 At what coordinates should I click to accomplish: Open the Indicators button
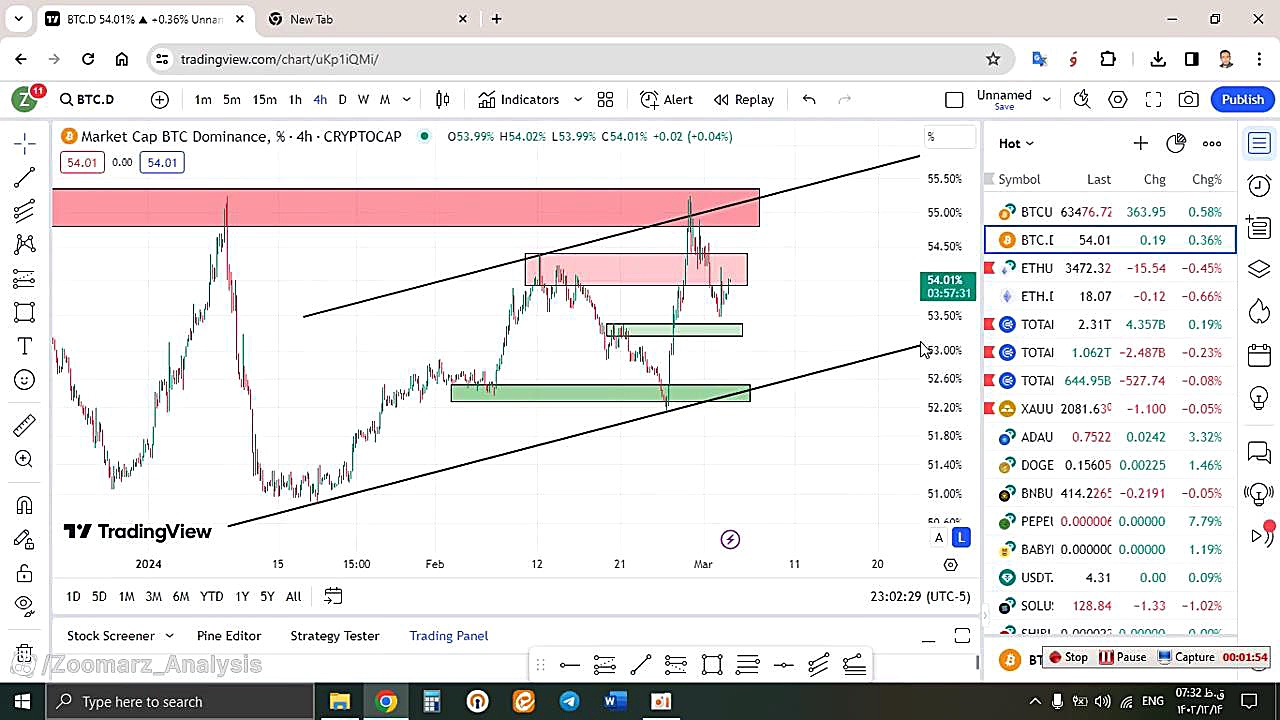click(x=518, y=99)
